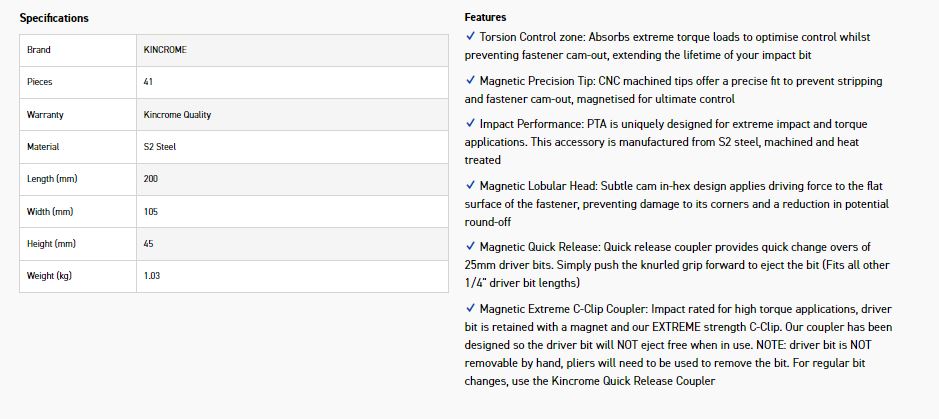The image size is (939, 419).
Task: Click the Kincrome Quality warranty value
Action: 177,115
